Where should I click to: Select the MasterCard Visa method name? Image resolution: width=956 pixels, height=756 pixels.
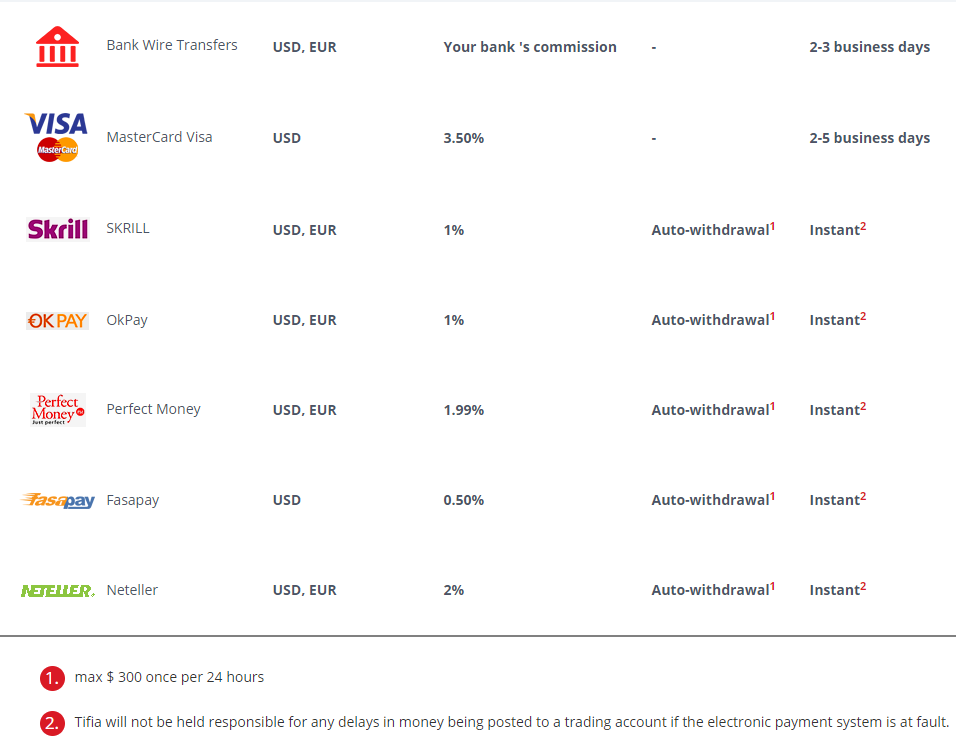[x=159, y=137]
